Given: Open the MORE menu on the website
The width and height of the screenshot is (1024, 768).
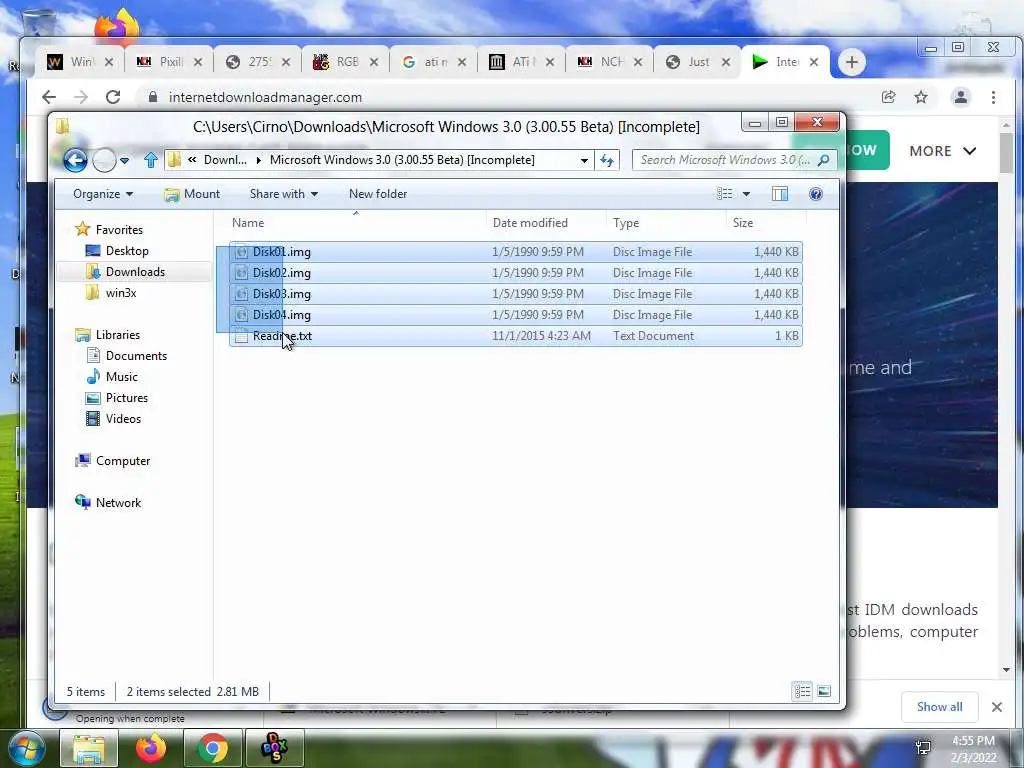Looking at the screenshot, I should pyautogui.click(x=942, y=151).
